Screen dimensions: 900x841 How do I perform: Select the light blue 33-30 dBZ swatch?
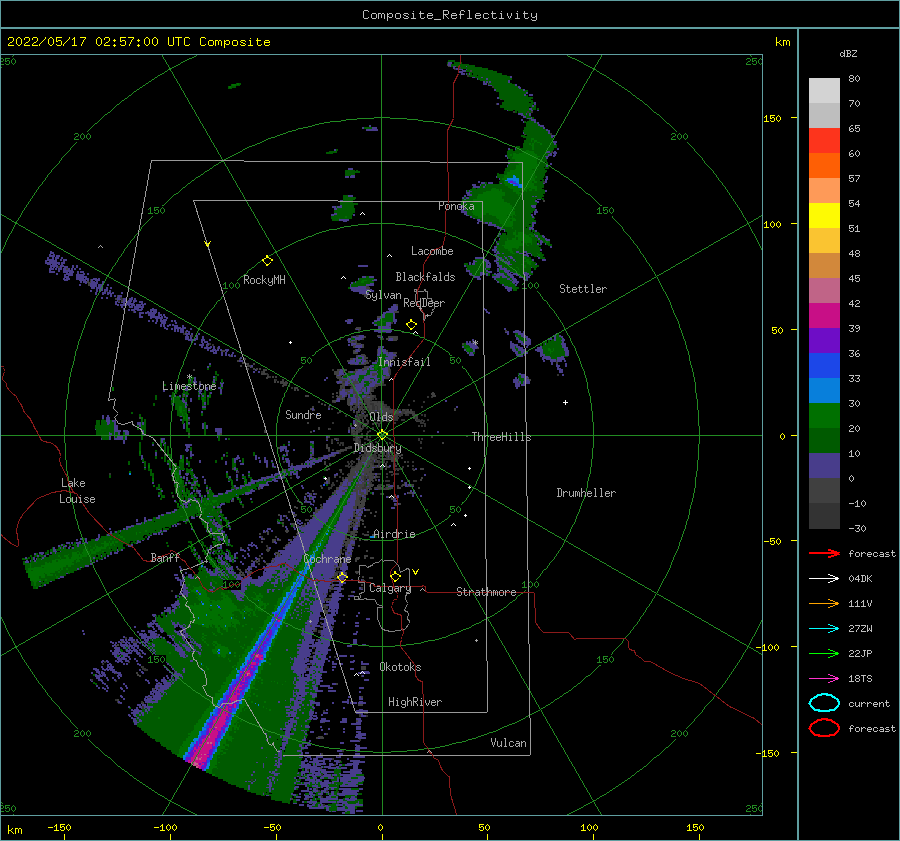(824, 390)
